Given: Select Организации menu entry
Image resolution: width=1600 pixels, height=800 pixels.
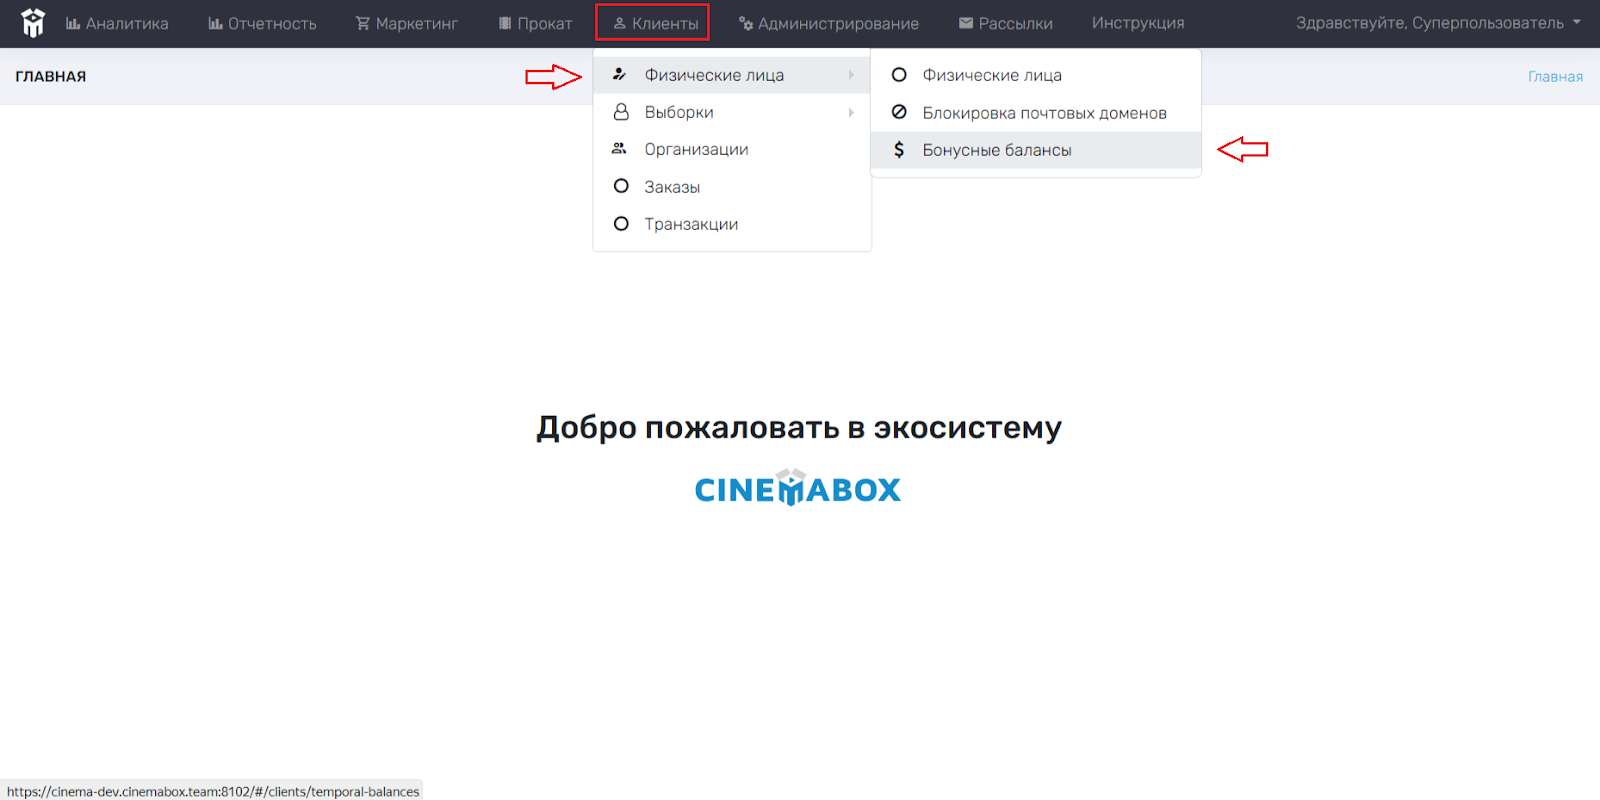Looking at the screenshot, I should [732, 149].
